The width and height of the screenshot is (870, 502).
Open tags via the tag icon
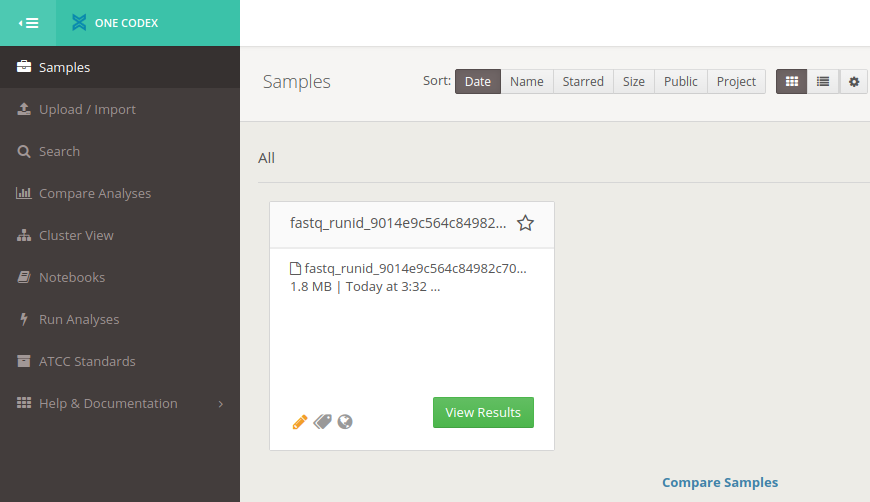point(322,422)
